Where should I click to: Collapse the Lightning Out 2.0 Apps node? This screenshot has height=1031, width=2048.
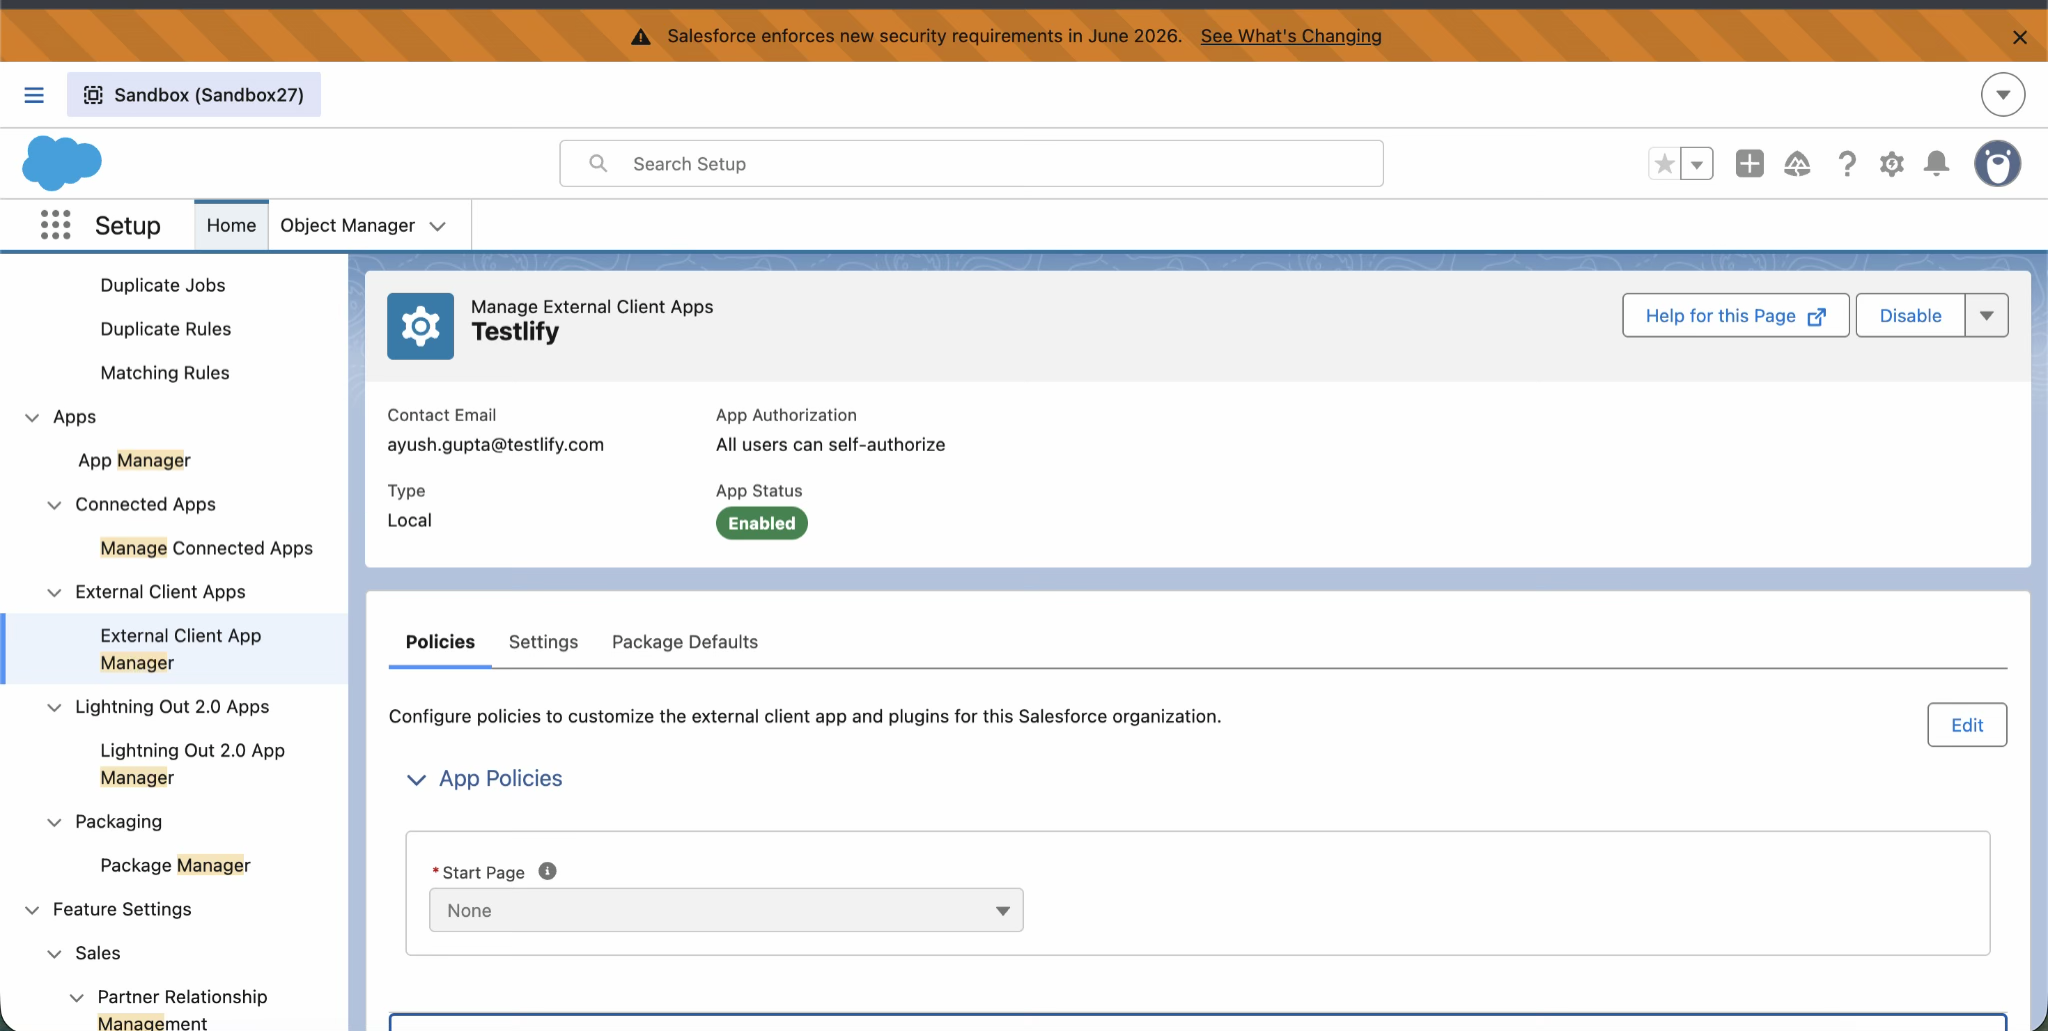pos(54,707)
